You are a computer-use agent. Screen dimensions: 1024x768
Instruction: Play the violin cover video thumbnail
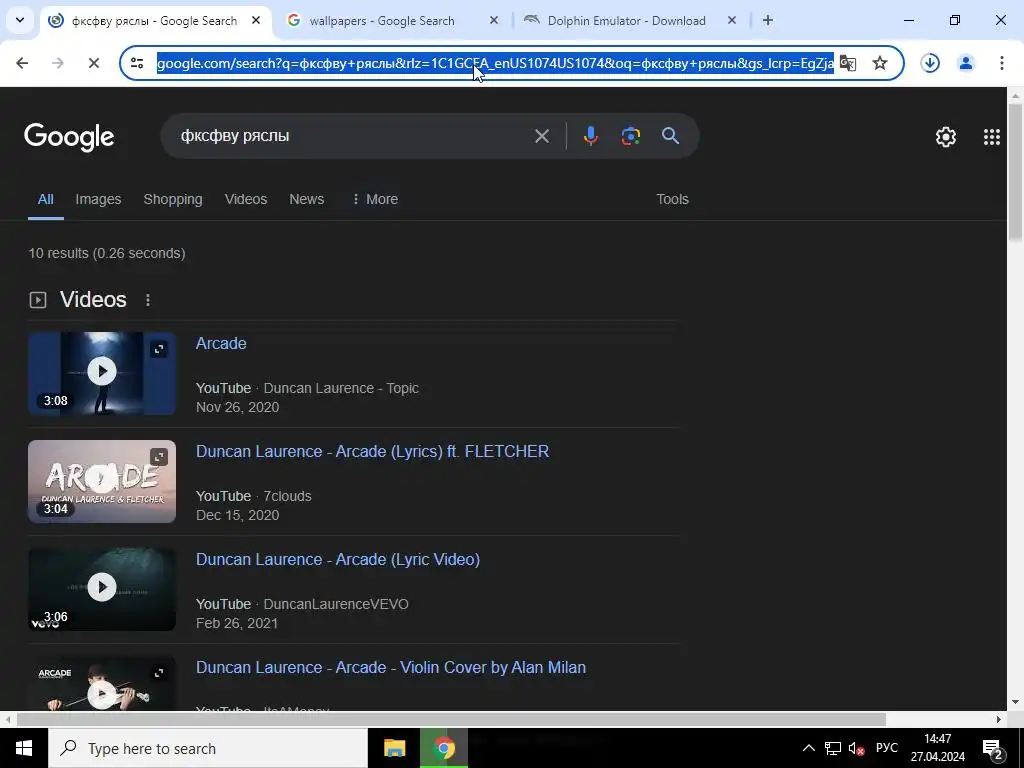coord(102,684)
